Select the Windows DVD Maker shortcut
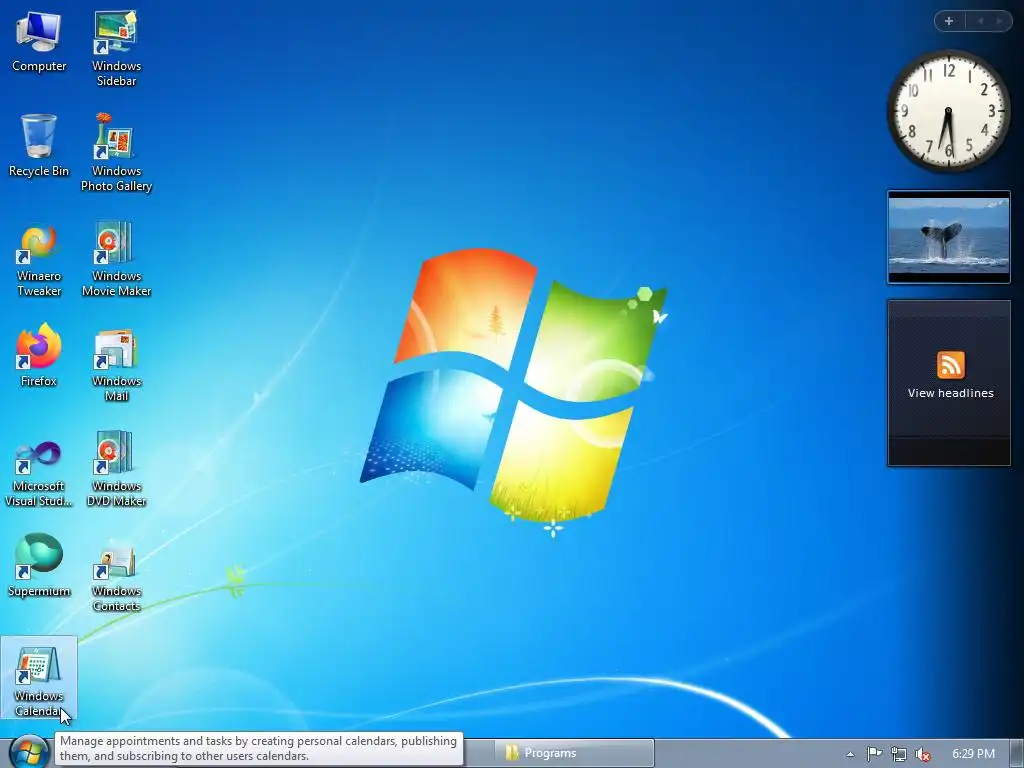The width and height of the screenshot is (1024, 768). tap(116, 469)
